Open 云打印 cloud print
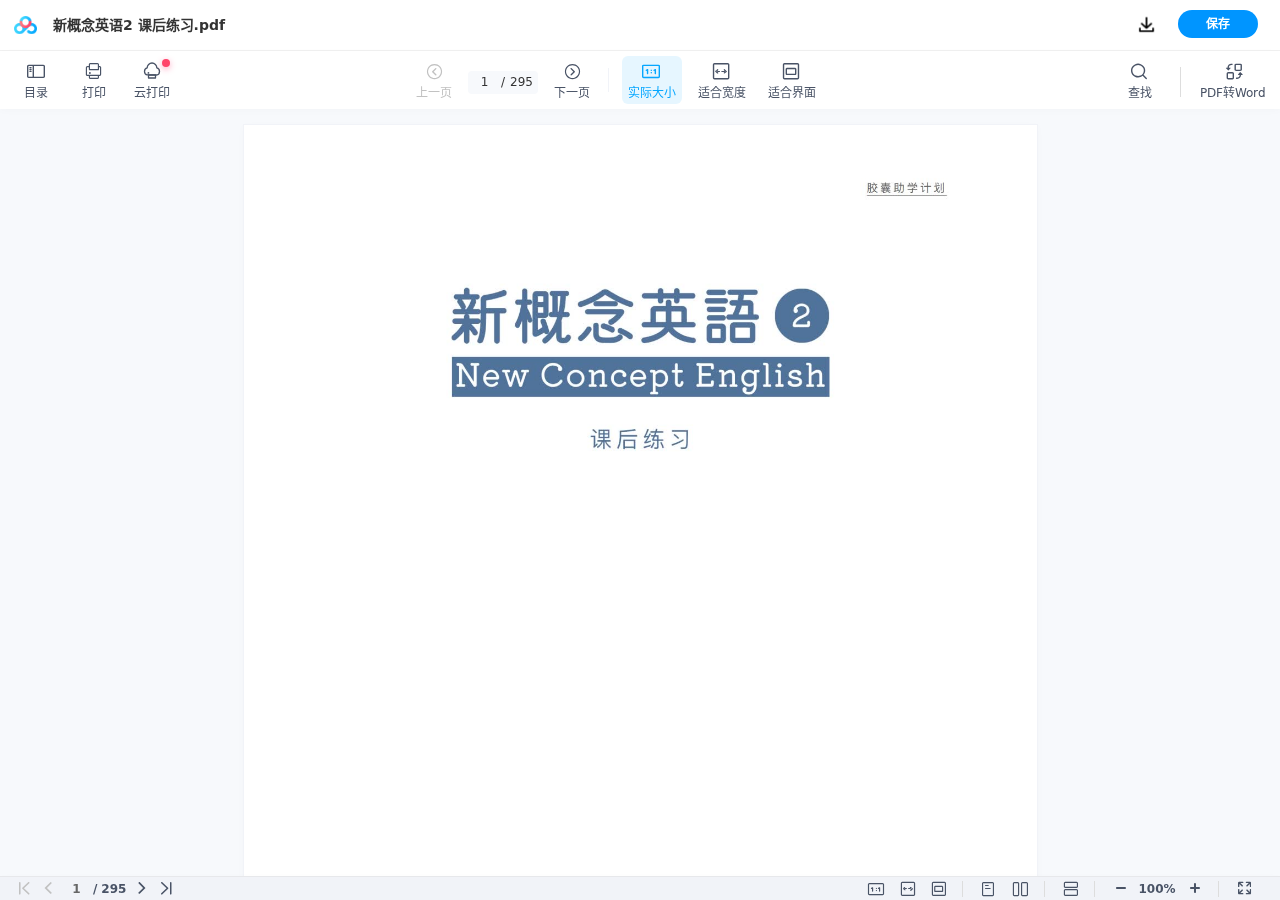 (x=152, y=80)
